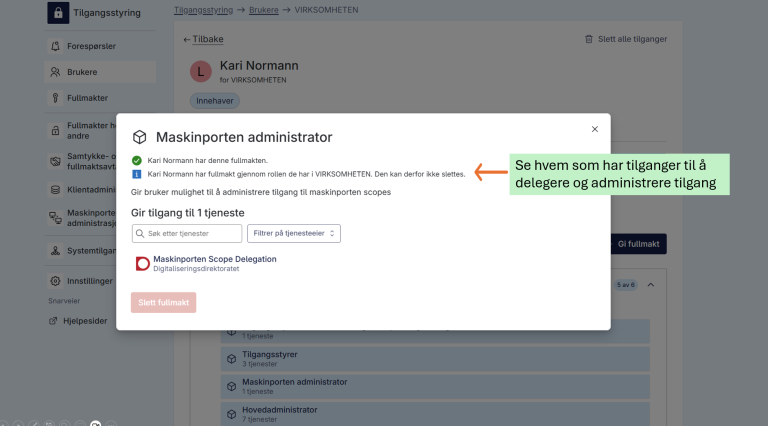The width and height of the screenshot is (768, 426).
Task: Click the Gi fullmakt button
Action: coord(638,244)
